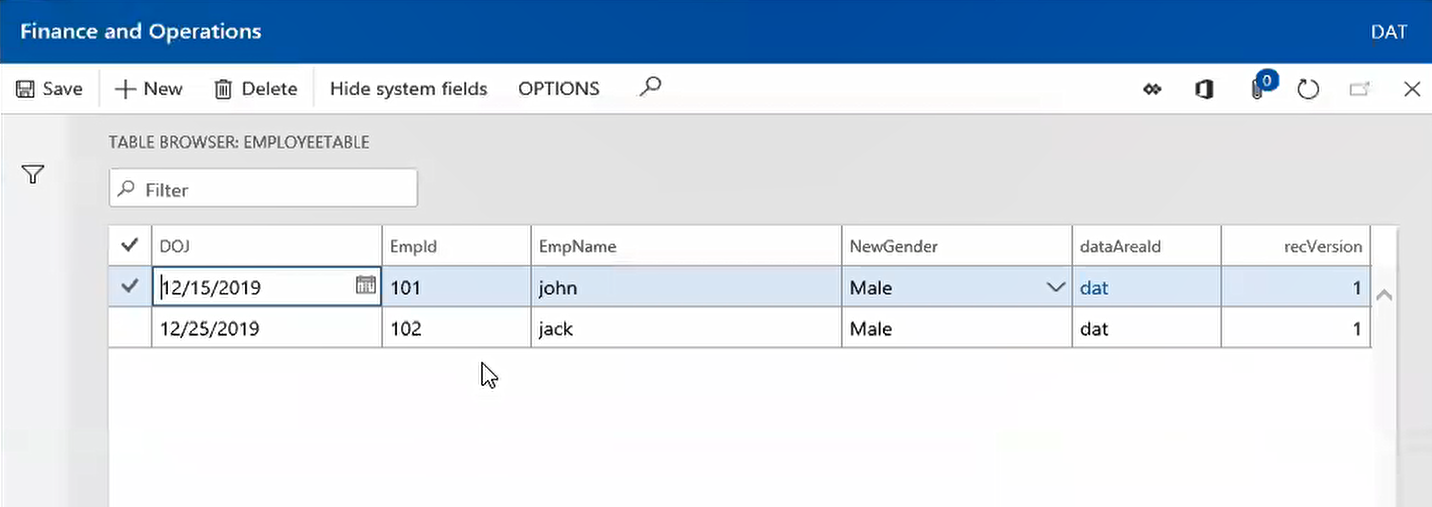Screen dimensions: 1432x507
Task: Close the table browser form
Action: (x=1412, y=89)
